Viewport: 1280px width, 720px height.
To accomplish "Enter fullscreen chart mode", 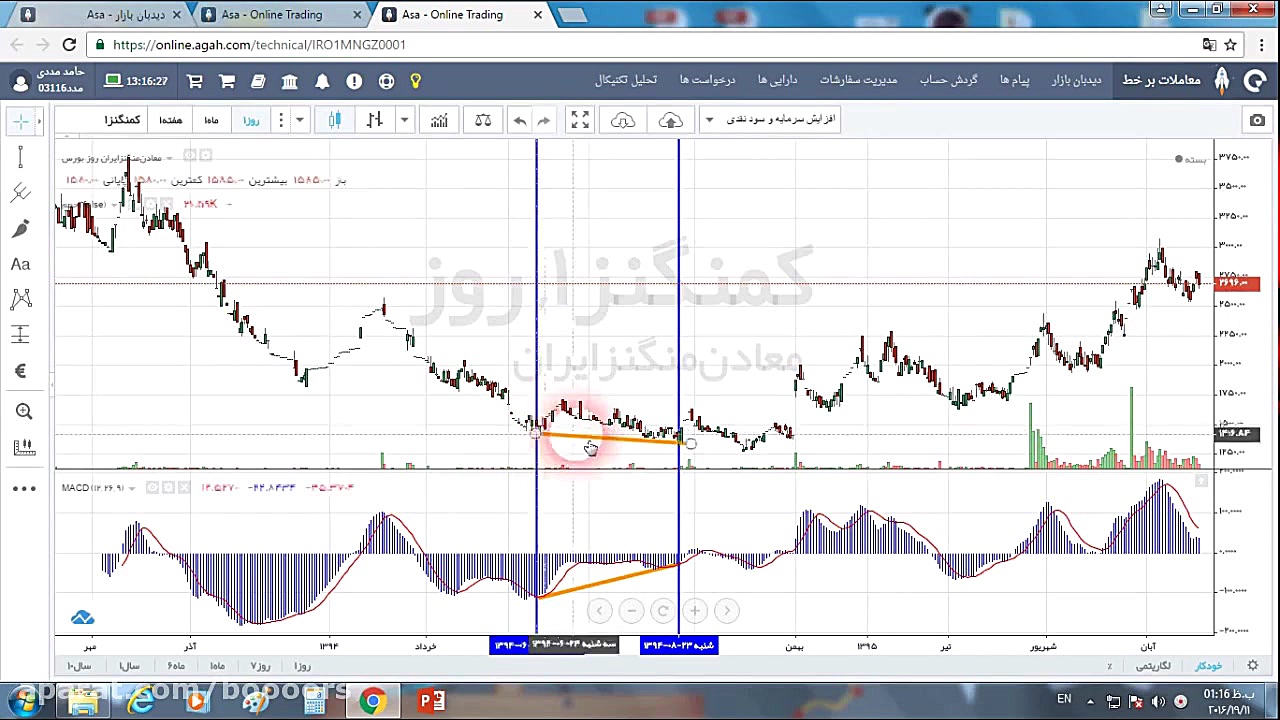I will 580,120.
